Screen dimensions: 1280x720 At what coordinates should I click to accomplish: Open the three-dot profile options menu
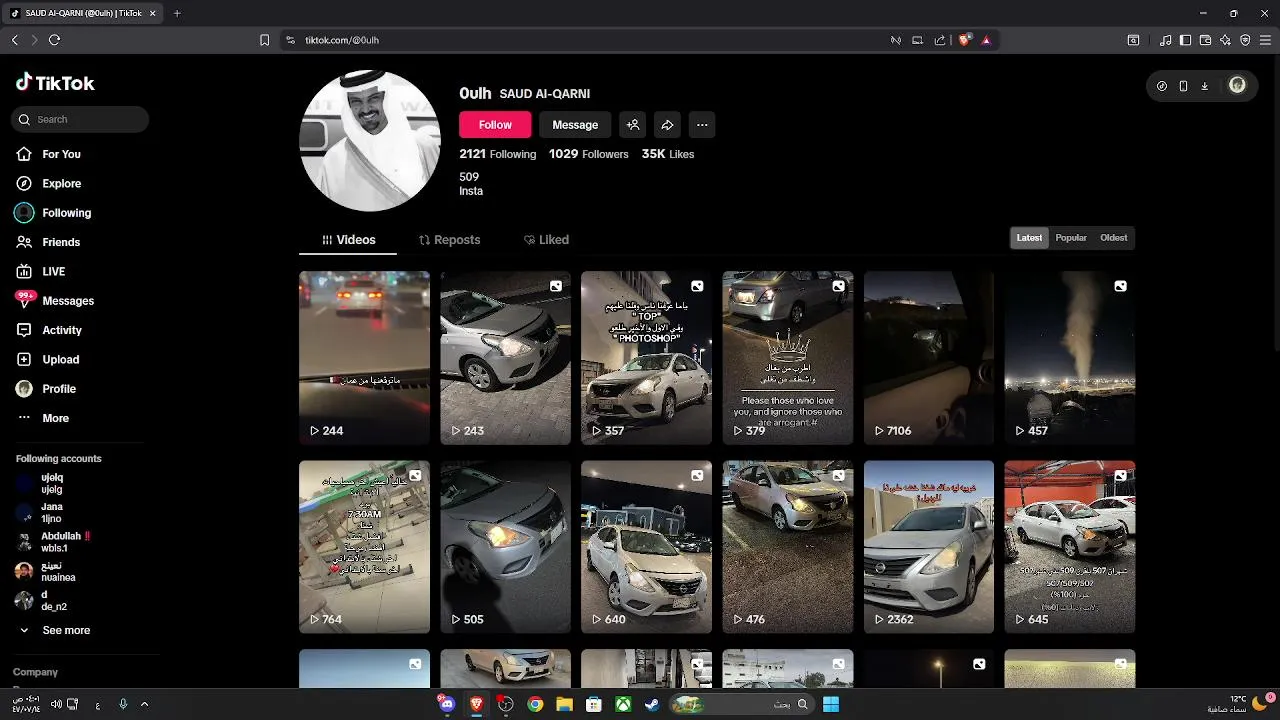point(702,125)
